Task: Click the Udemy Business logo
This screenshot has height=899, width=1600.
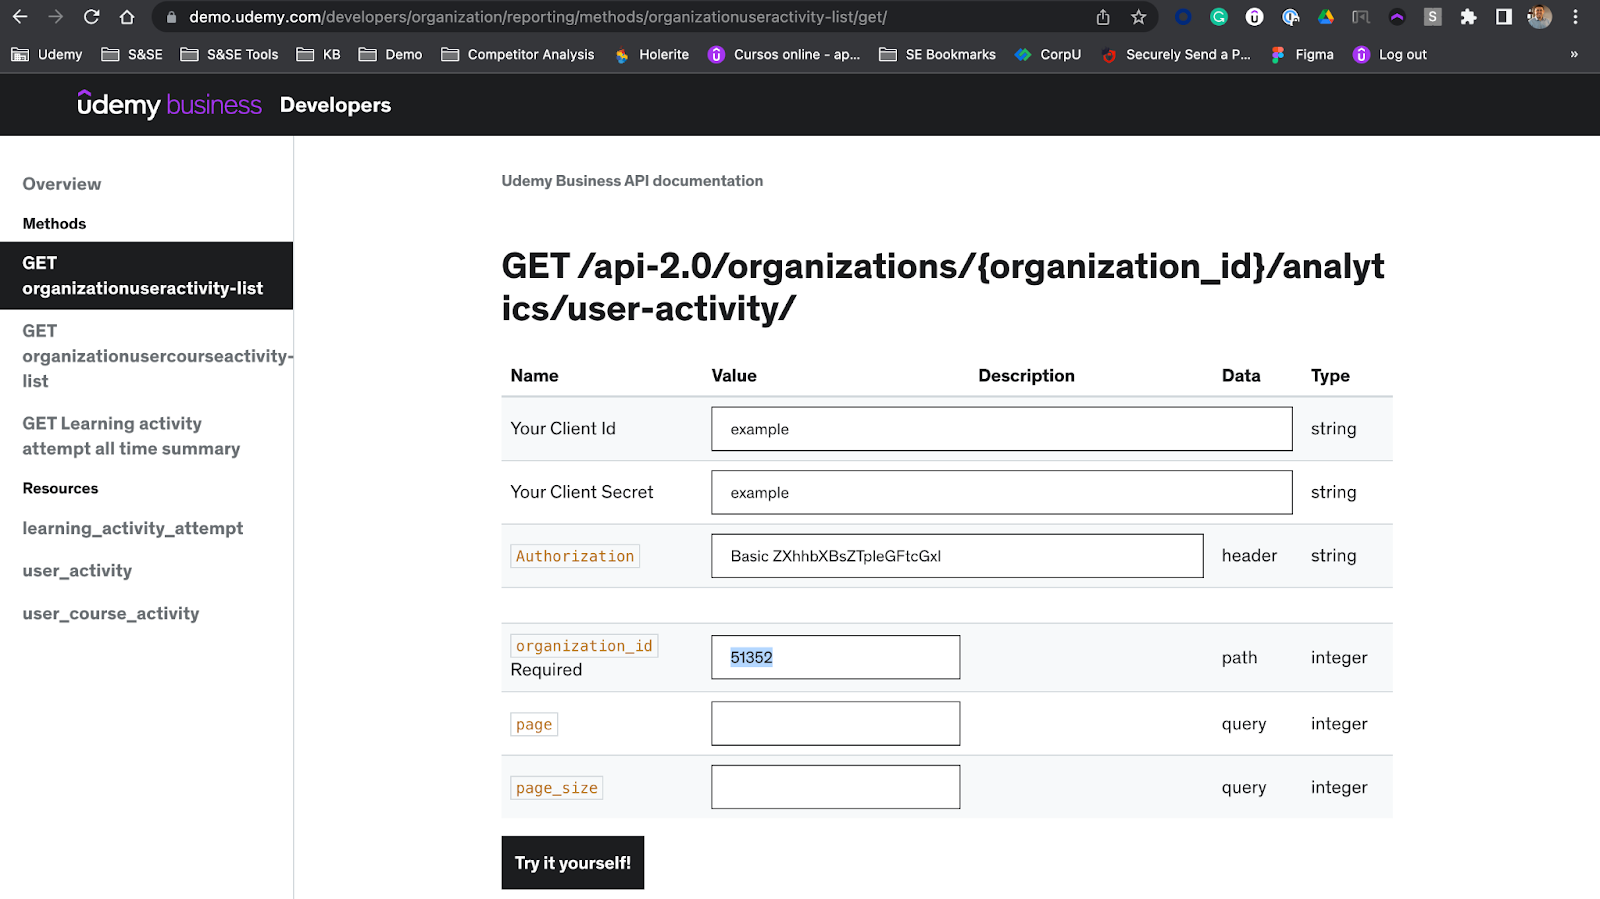Action: click(x=170, y=104)
